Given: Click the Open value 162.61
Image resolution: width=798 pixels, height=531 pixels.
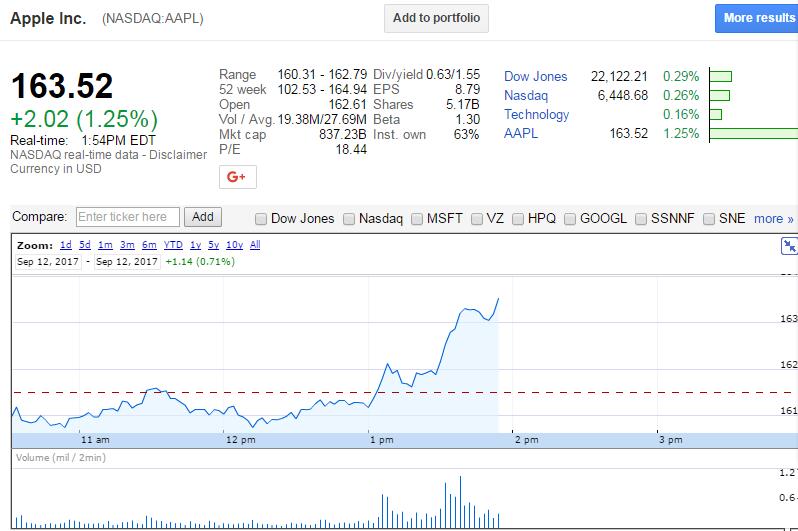Looking at the screenshot, I should point(348,104).
